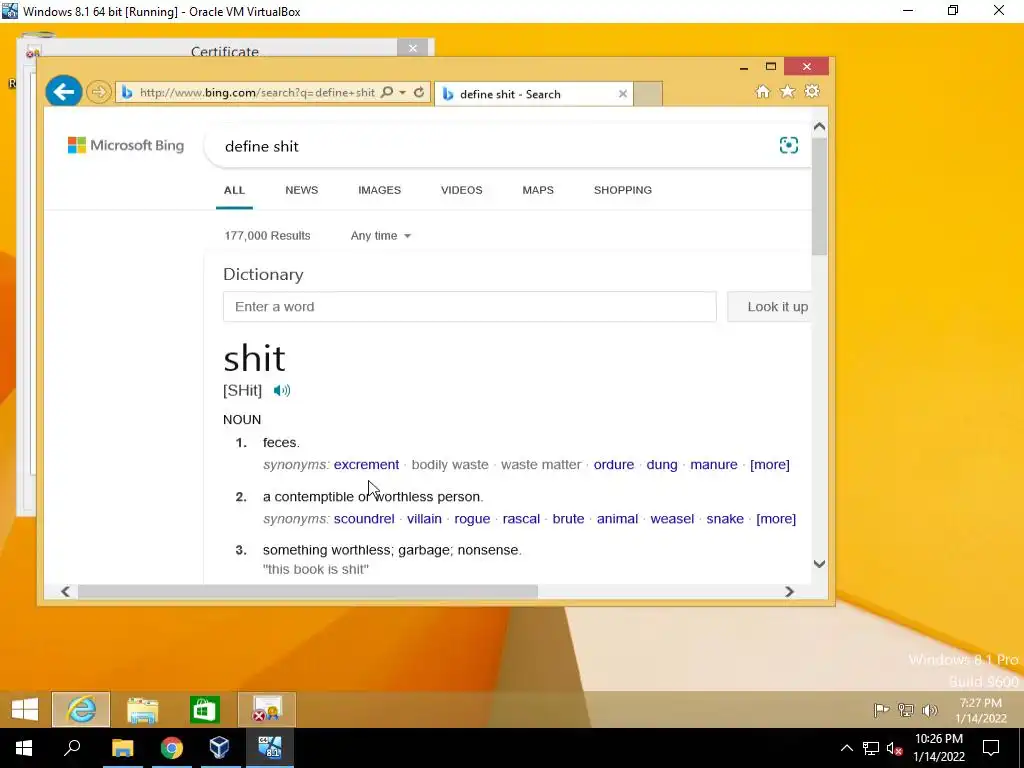Click Internet Explorer on guest taskbar

point(81,709)
